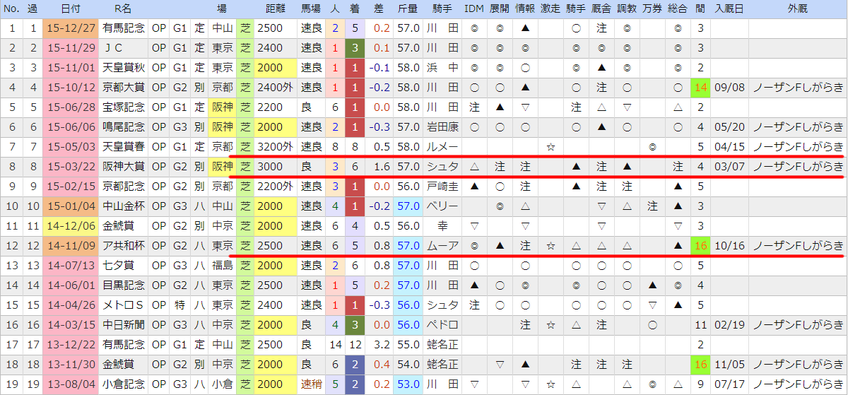Click stable-entry date 07/17

(728, 384)
